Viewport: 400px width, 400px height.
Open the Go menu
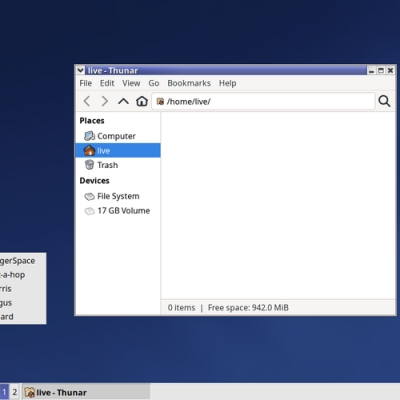click(154, 83)
